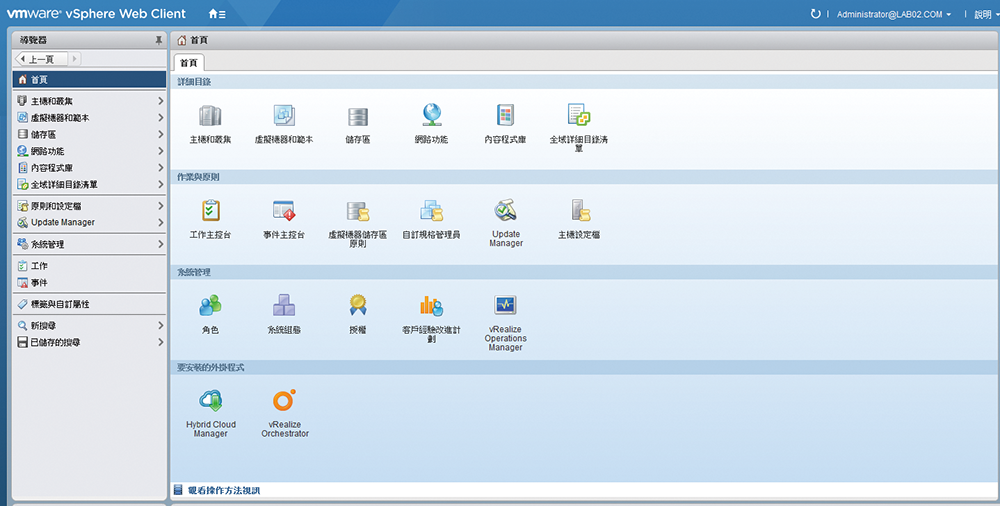Select 首頁 in navigator sidebar
This screenshot has height=506, width=1000.
click(x=89, y=79)
